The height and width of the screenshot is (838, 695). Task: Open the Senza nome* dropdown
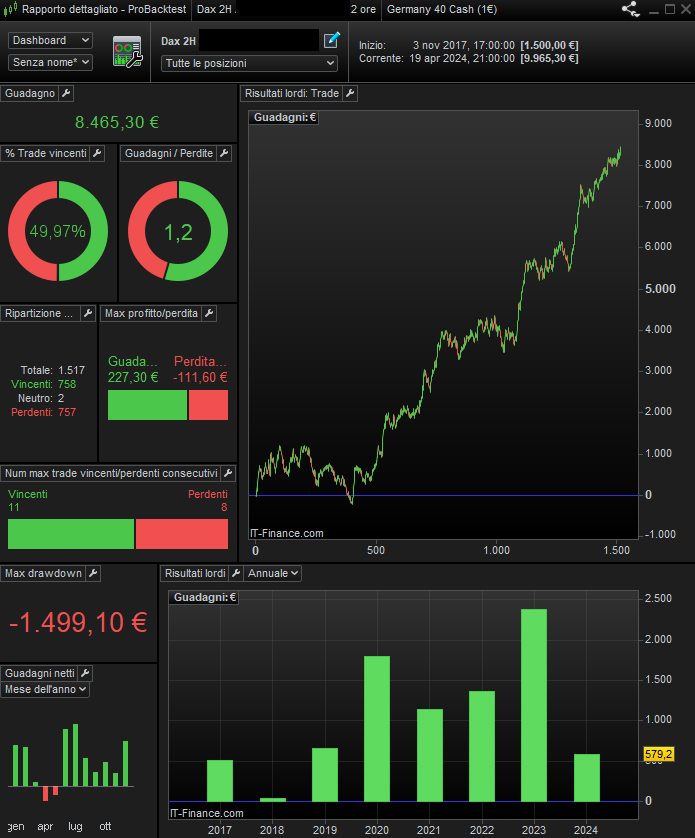point(50,62)
